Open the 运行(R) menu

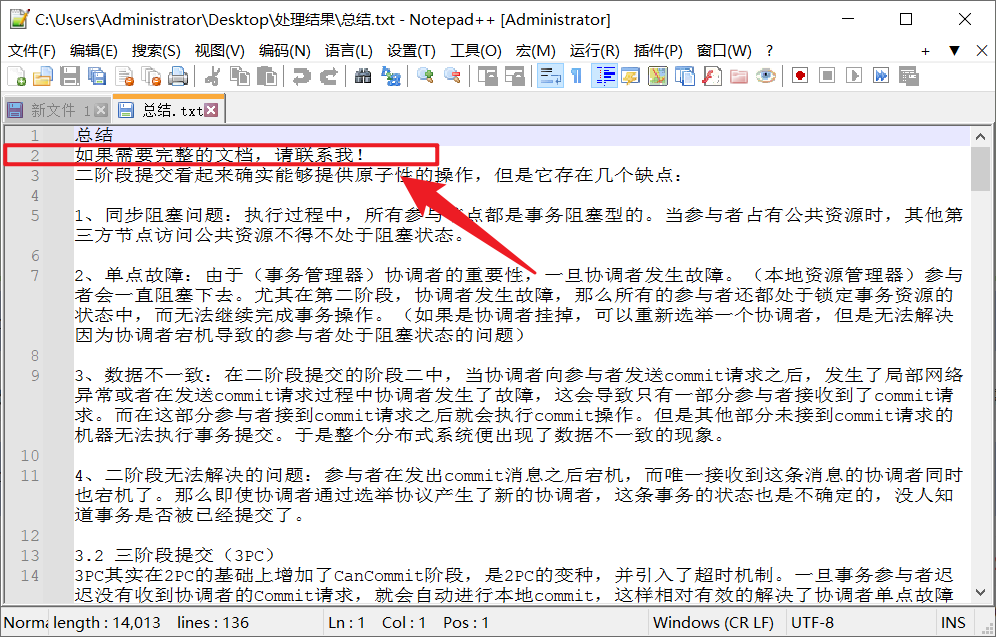tap(595, 51)
